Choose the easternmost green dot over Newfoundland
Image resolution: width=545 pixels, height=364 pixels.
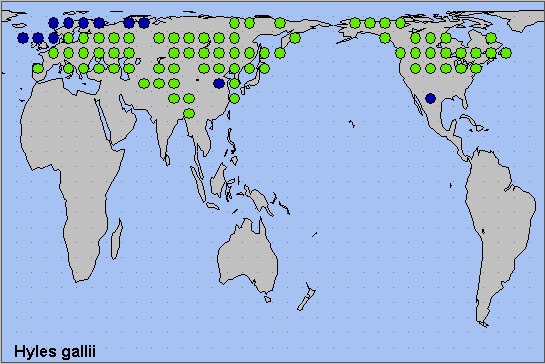point(506,53)
